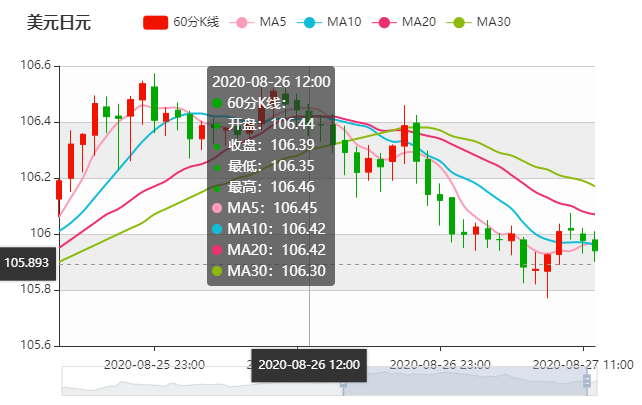Toggle the 60分K线 legend red swatch
Screen dimensions: 642x405
(155, 22)
